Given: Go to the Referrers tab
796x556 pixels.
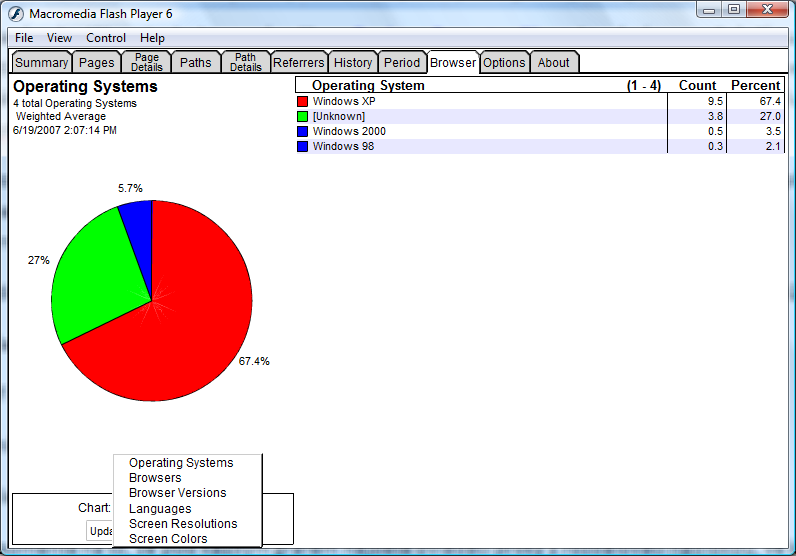Looking at the screenshot, I should click(298, 62).
